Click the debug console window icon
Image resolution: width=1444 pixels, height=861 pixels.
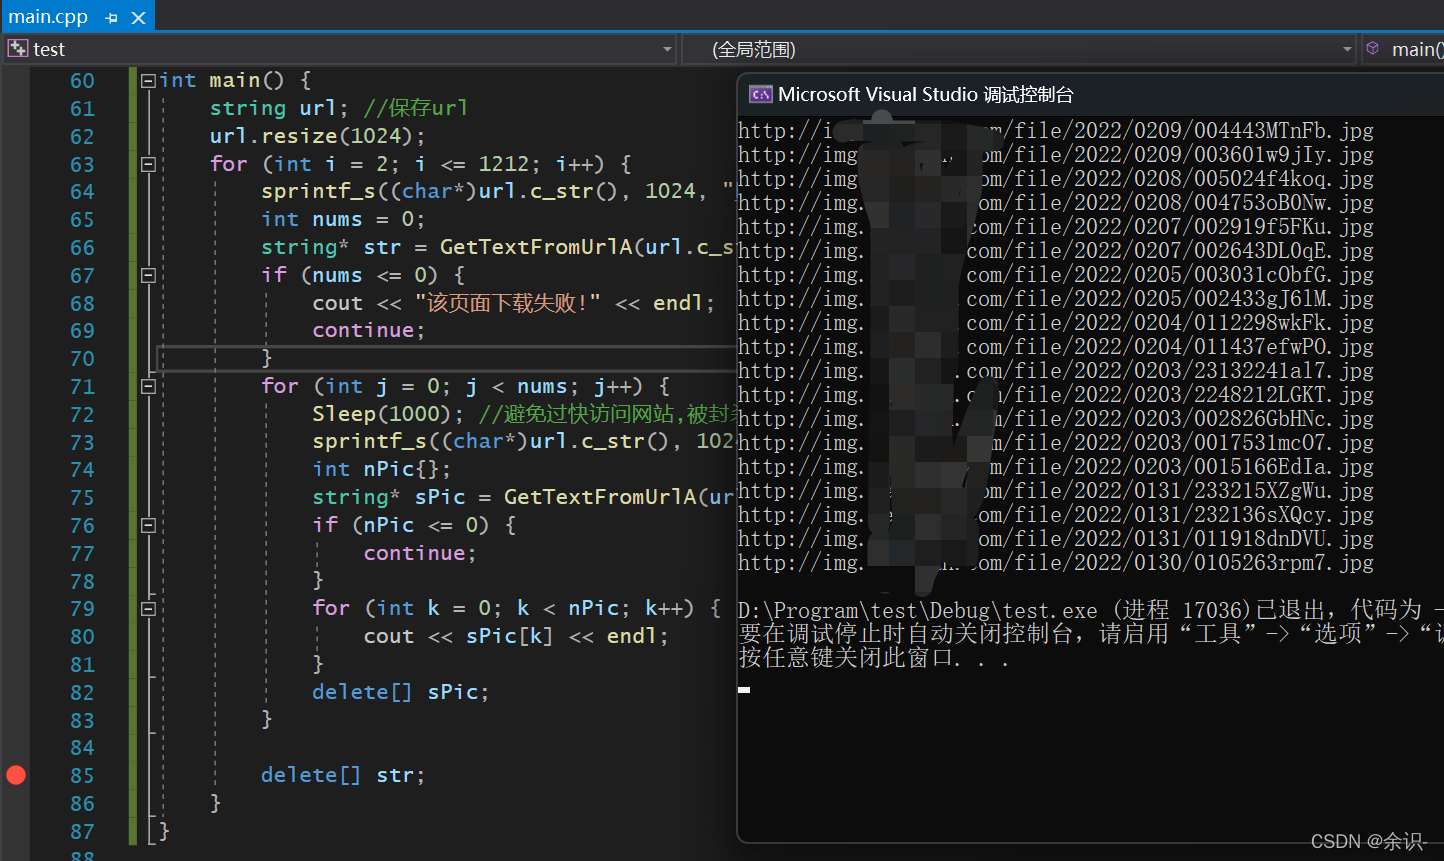[x=760, y=95]
